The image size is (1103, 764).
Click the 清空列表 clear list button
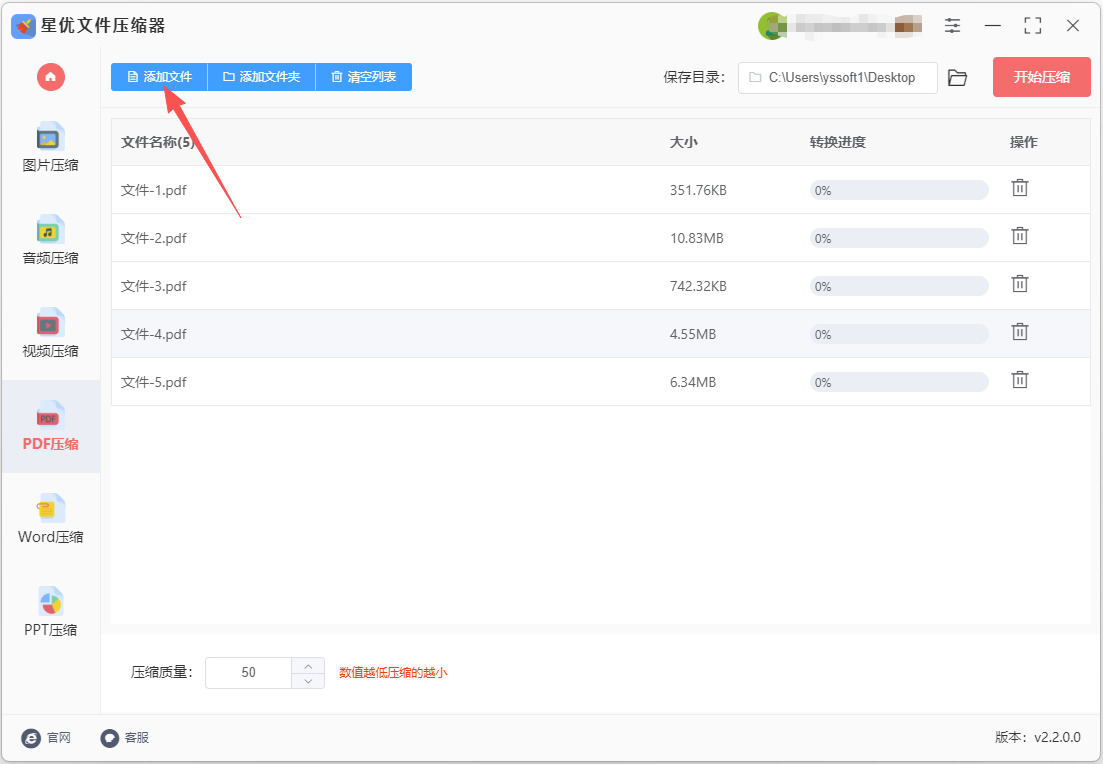(364, 77)
